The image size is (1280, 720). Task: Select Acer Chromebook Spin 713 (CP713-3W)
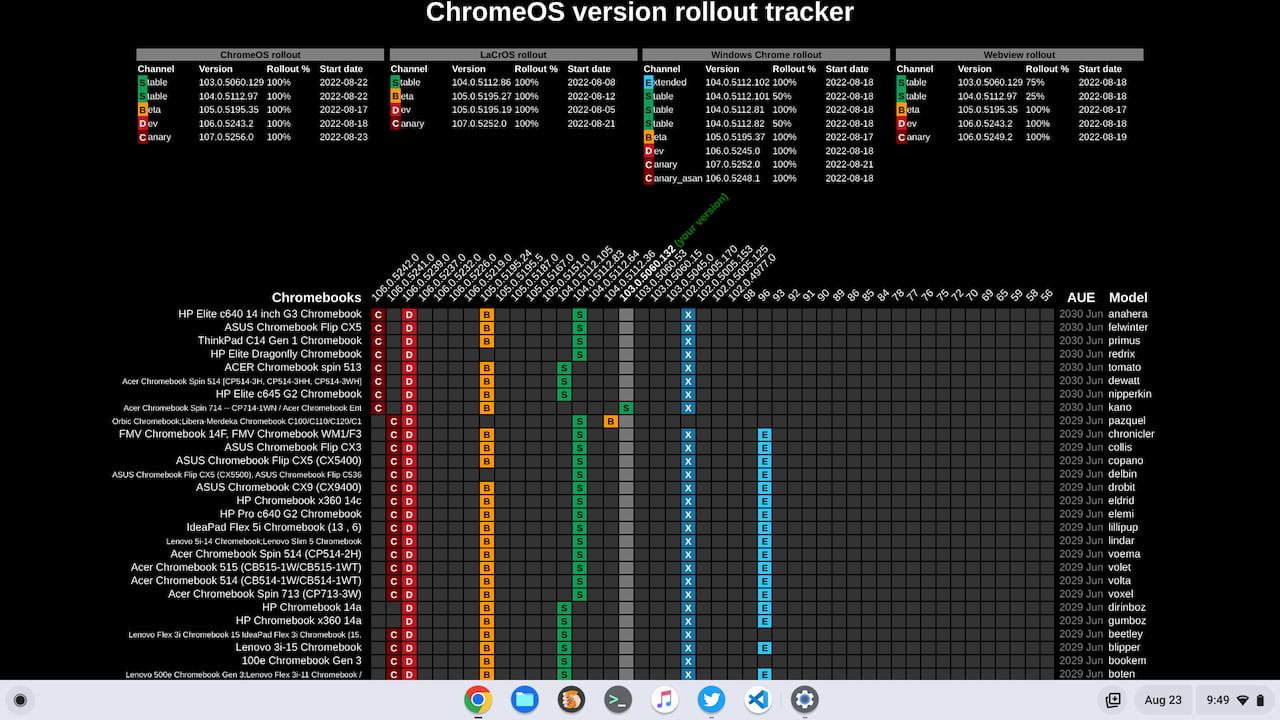[265, 594]
